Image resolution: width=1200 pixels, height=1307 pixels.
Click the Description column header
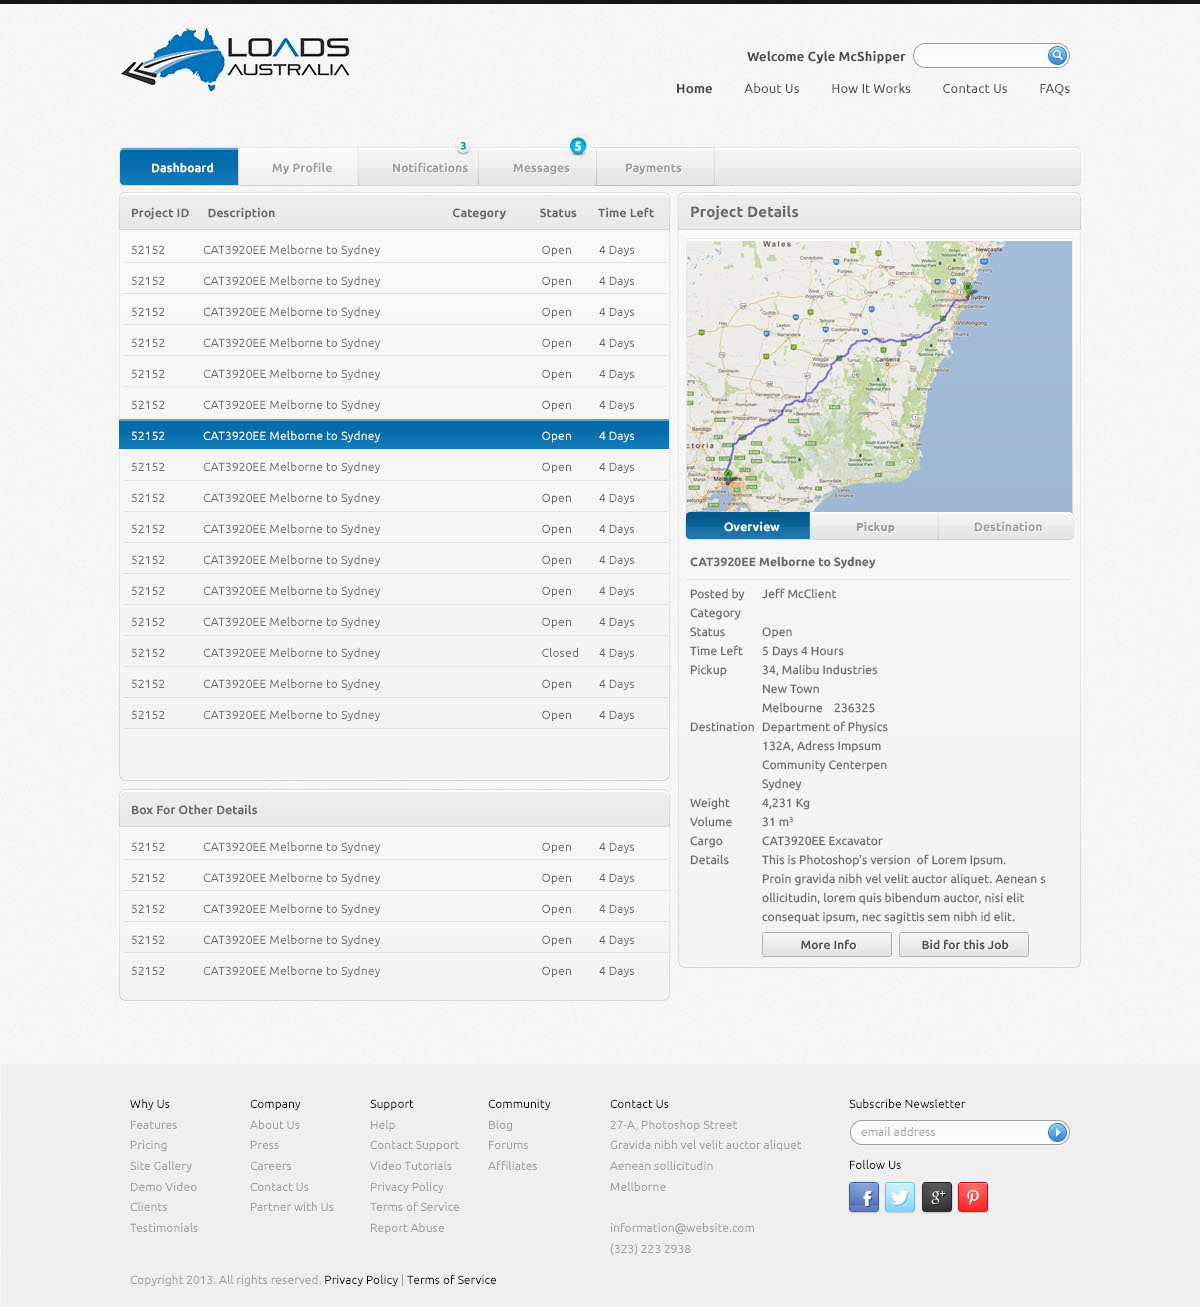[241, 212]
